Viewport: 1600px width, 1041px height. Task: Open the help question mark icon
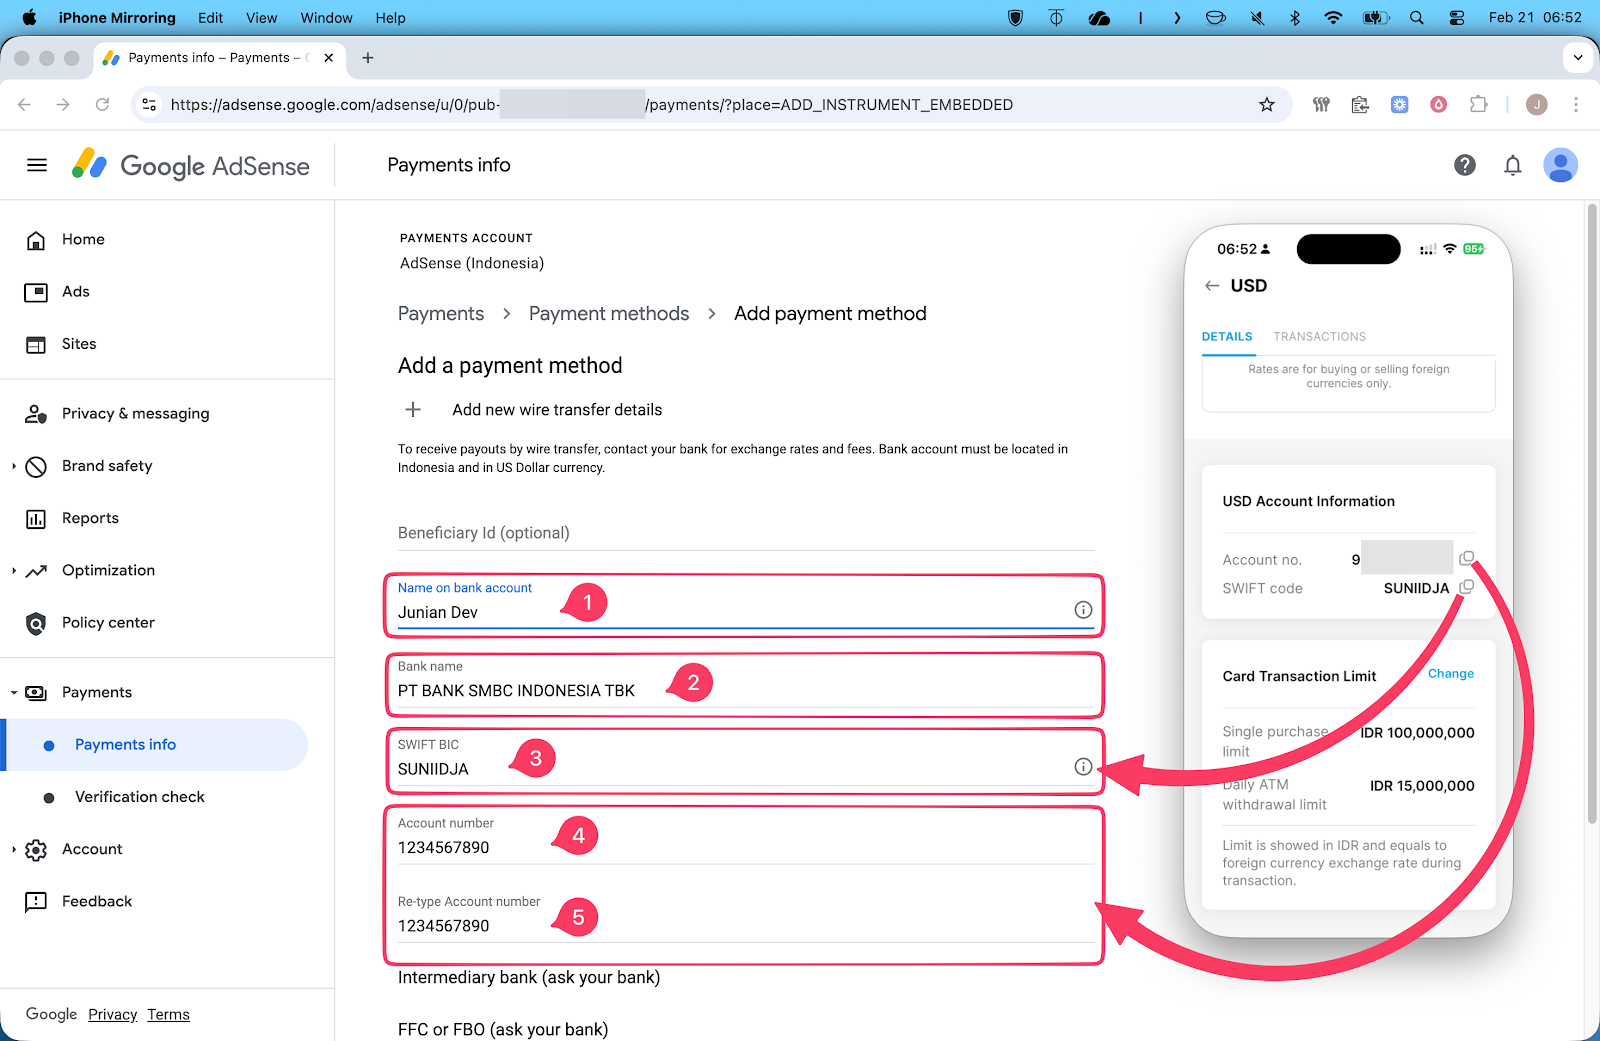coord(1465,165)
